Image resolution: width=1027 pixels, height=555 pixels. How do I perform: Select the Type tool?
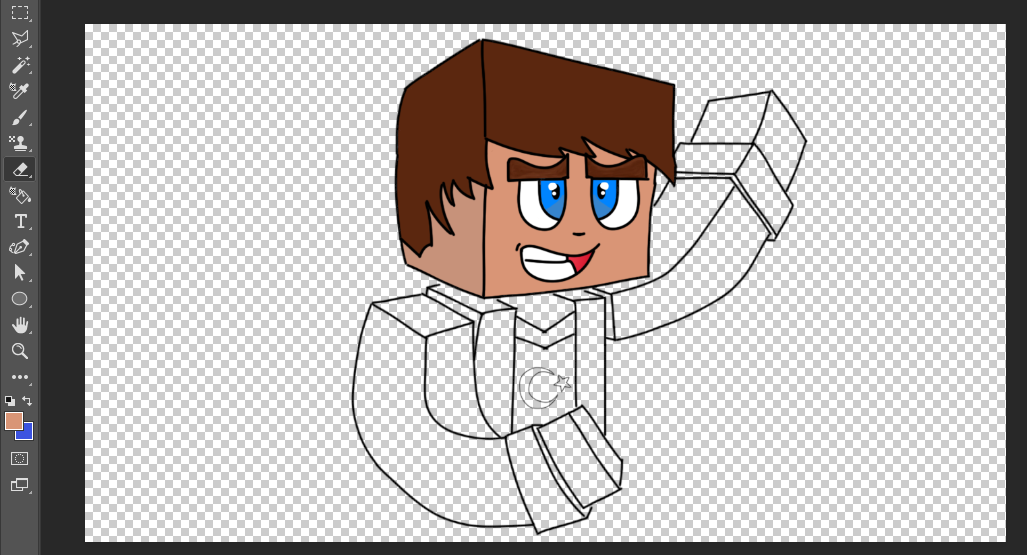pyautogui.click(x=20, y=221)
